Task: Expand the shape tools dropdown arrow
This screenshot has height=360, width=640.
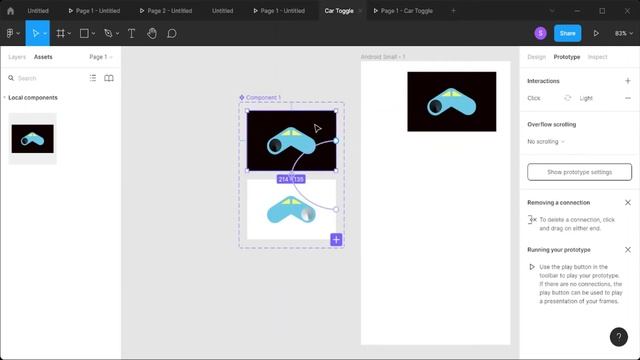Action: [x=93, y=33]
